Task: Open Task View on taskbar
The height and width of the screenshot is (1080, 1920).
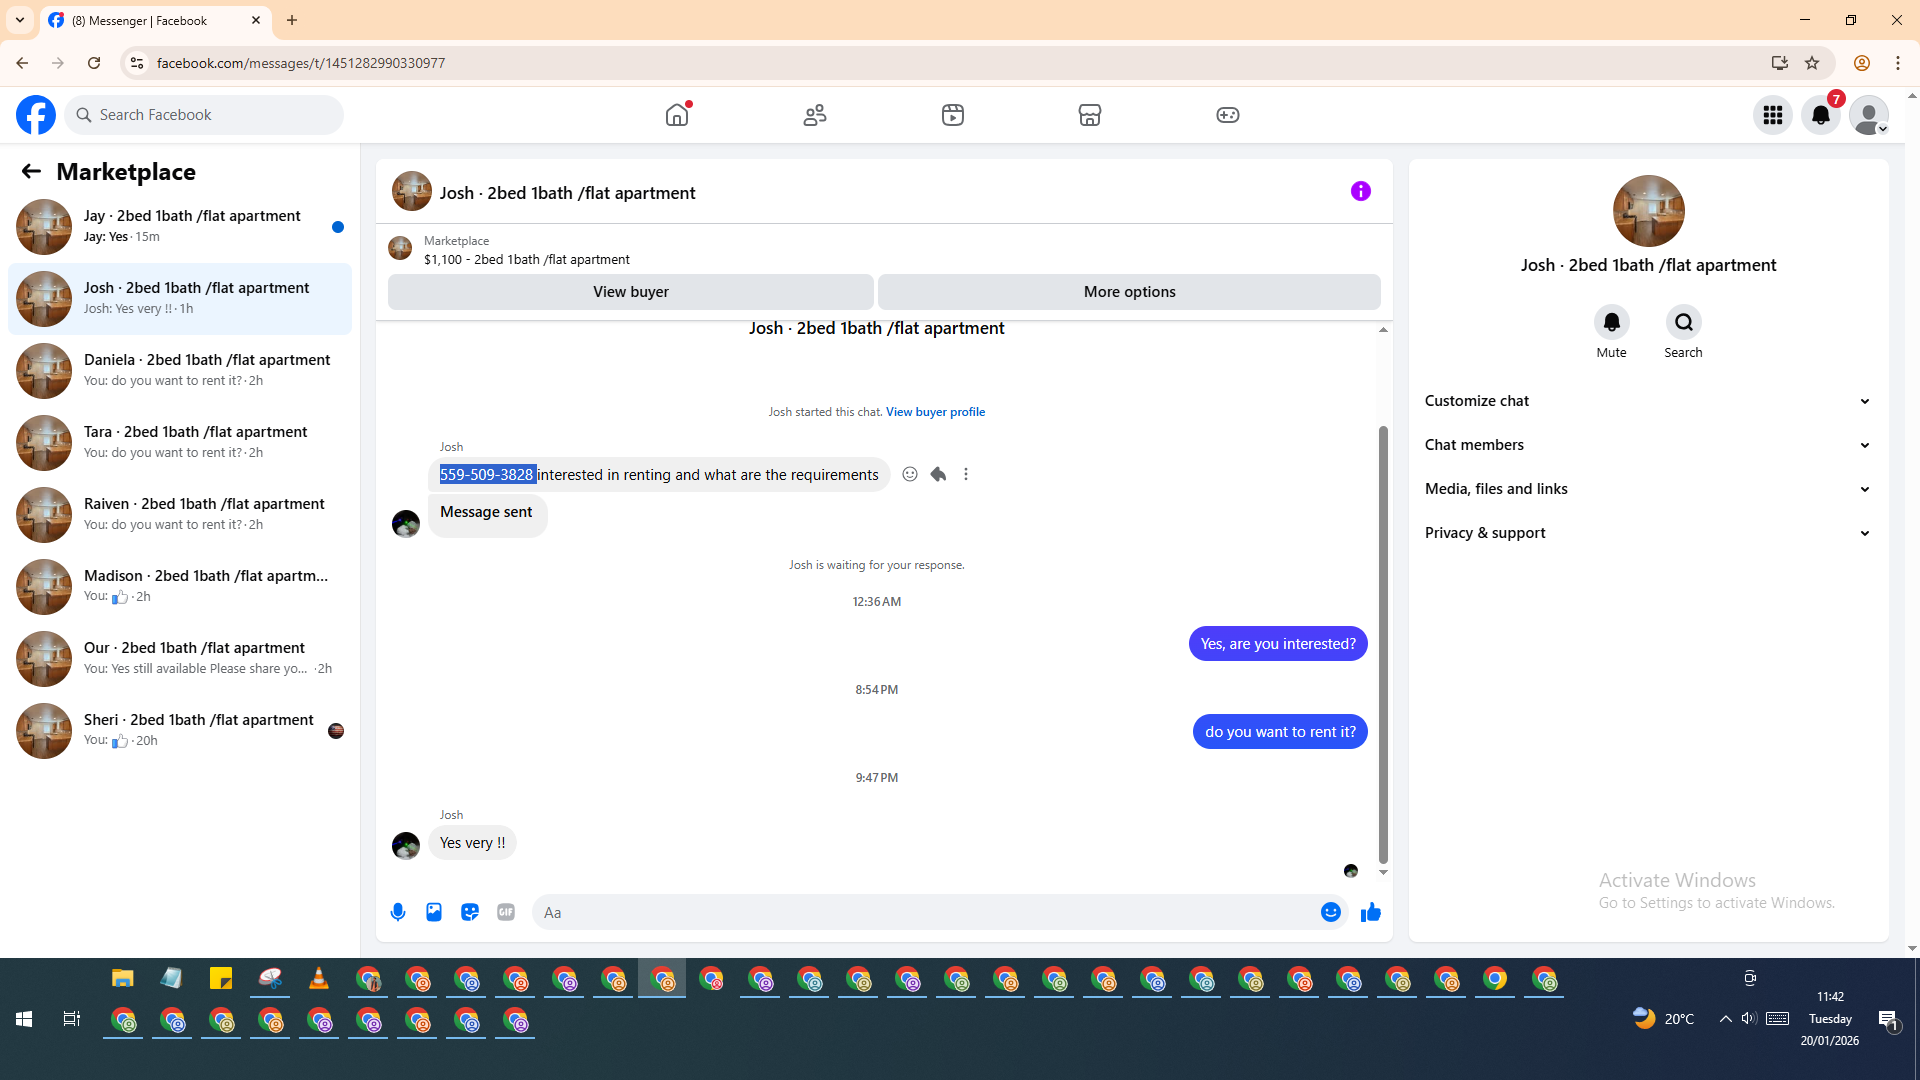Action: 72,1019
